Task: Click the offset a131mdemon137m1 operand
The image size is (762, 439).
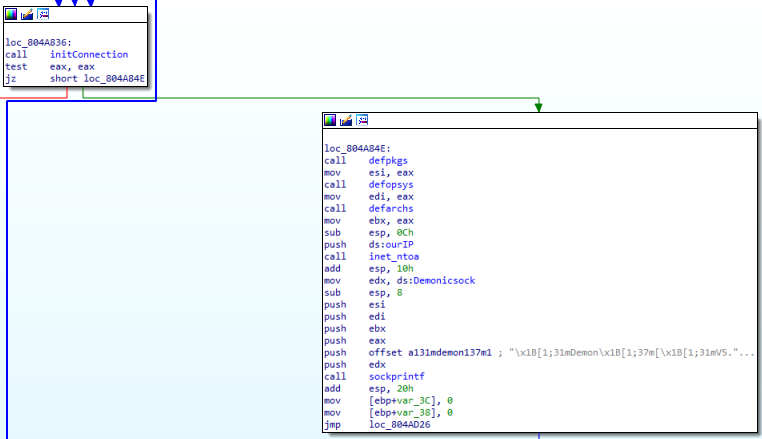Action: click(x=430, y=352)
